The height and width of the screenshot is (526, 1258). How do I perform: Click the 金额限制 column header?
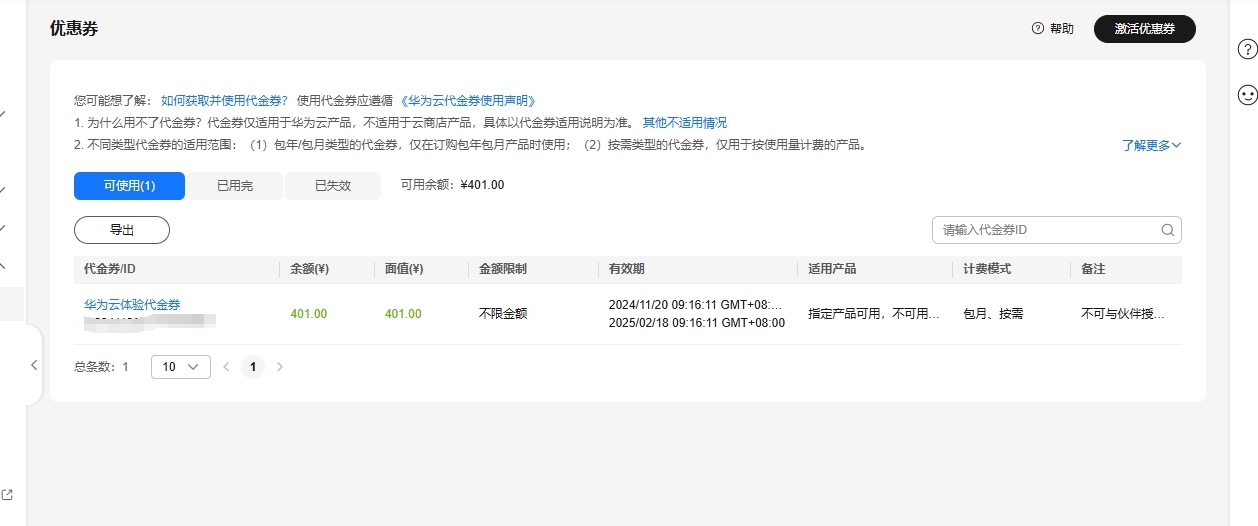(503, 269)
